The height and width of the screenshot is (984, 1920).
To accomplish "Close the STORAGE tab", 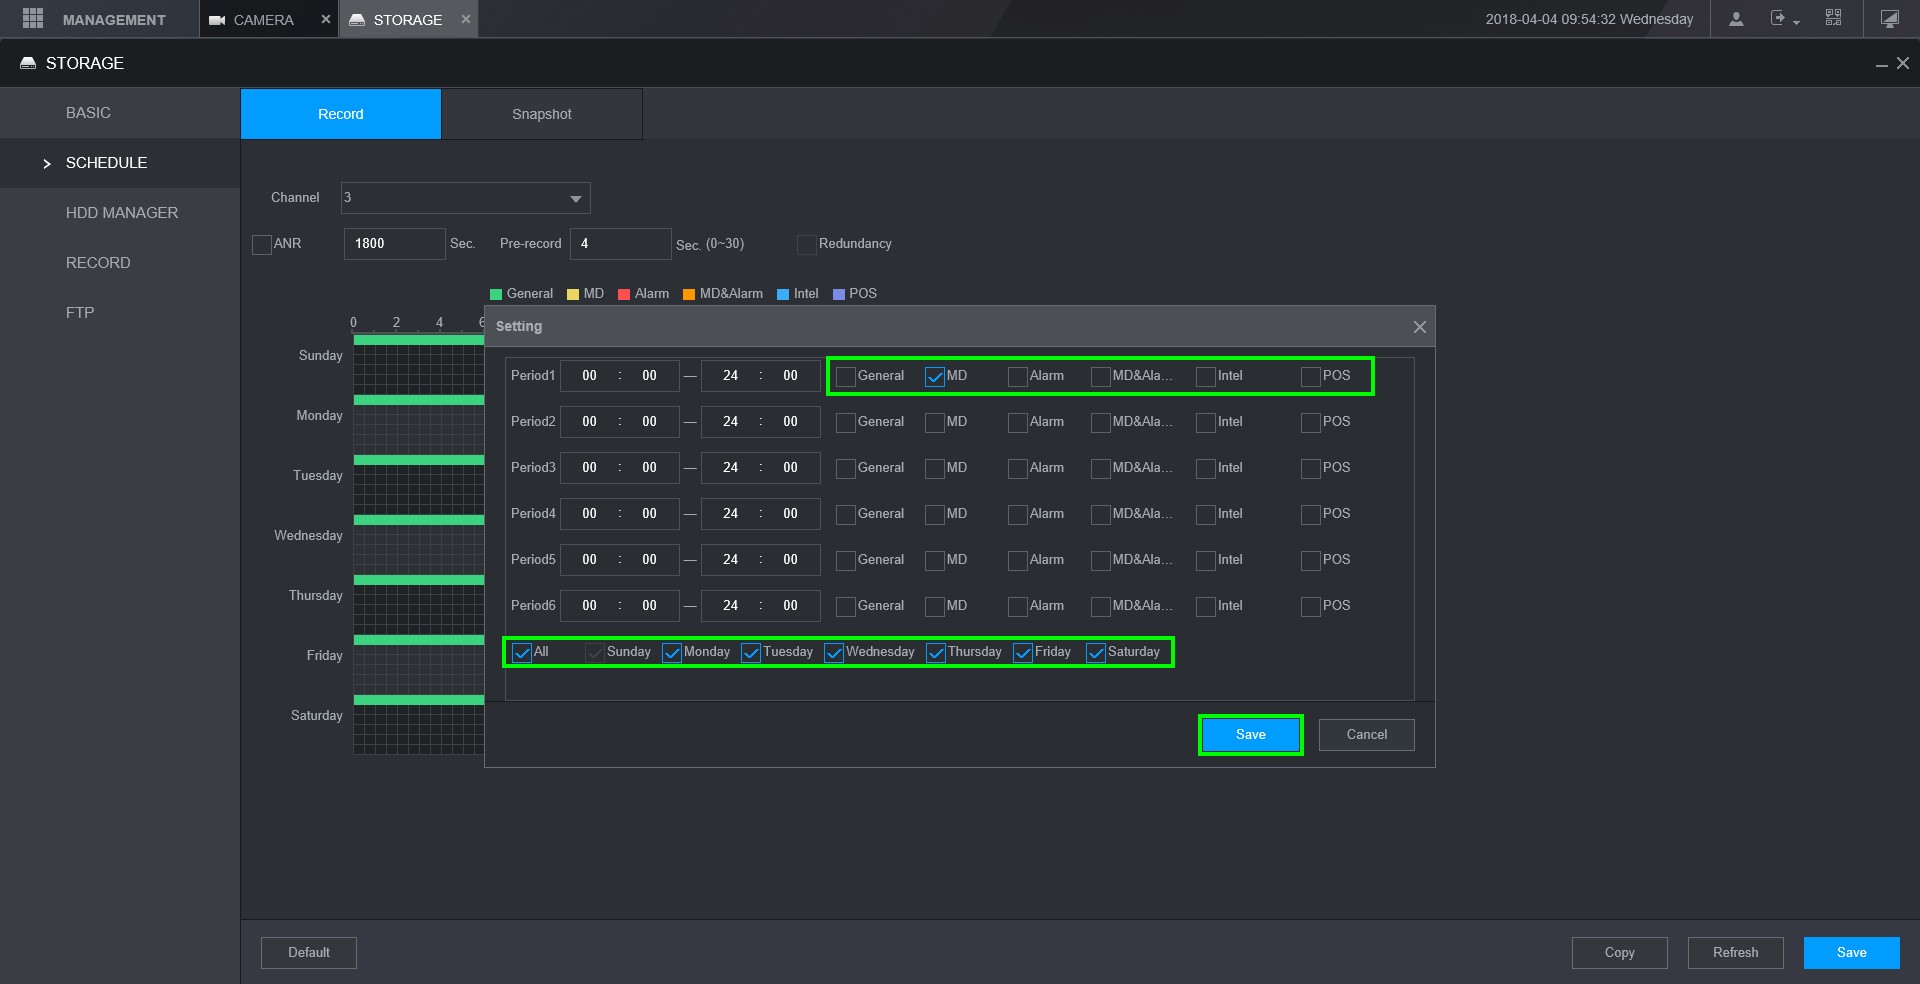I will pos(465,19).
